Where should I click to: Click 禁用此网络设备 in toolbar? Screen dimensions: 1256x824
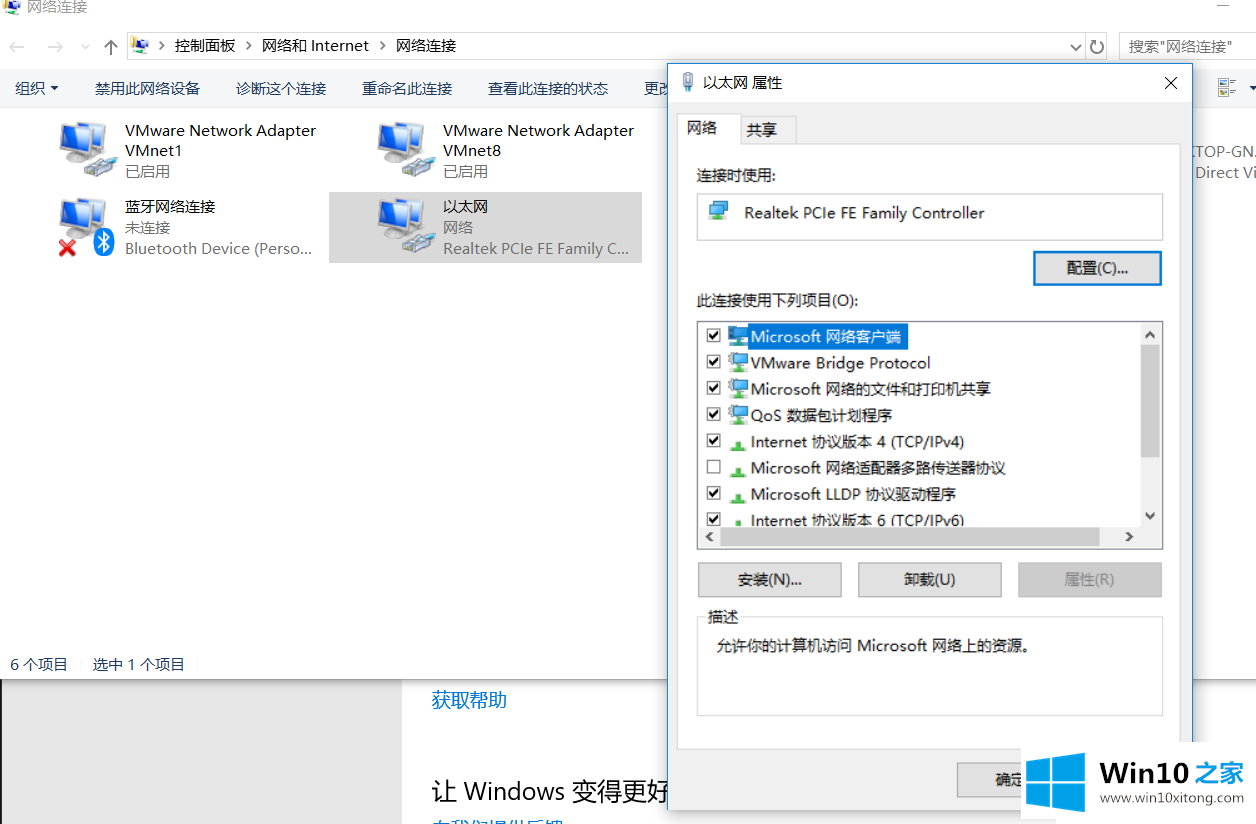coord(147,88)
